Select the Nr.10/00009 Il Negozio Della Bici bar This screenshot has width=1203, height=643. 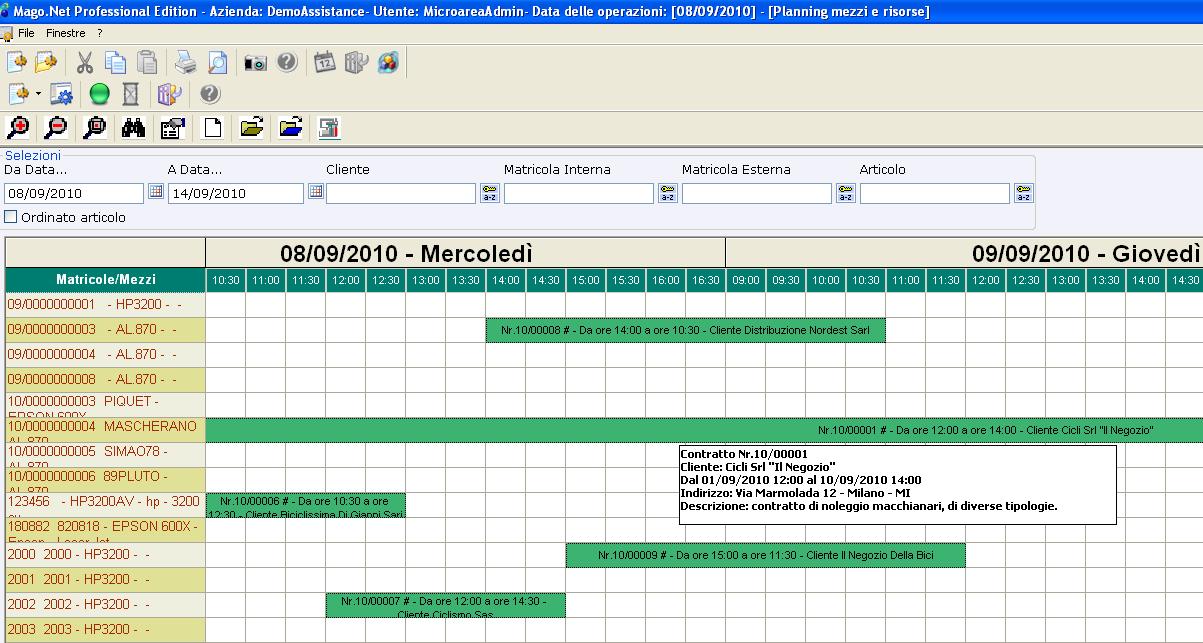(765, 555)
